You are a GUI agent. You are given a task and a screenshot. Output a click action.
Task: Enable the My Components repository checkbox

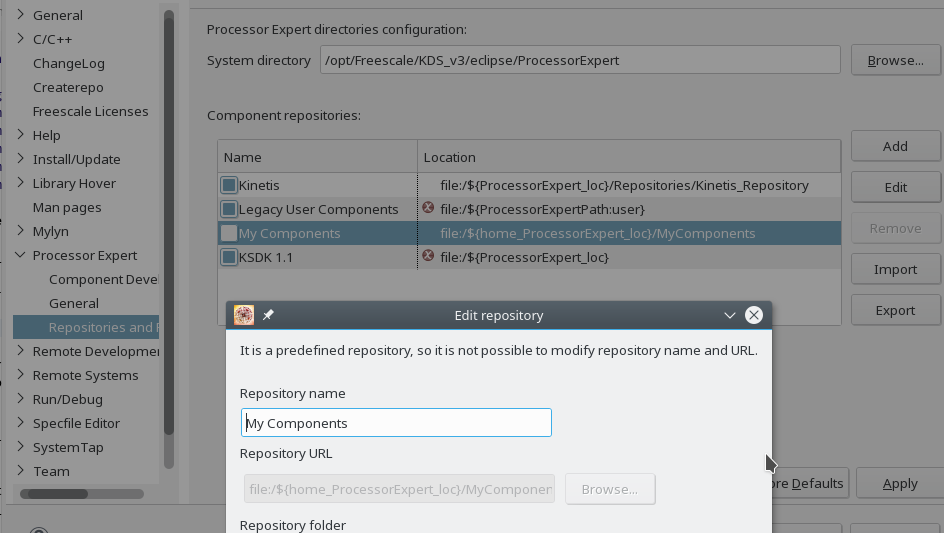point(229,233)
